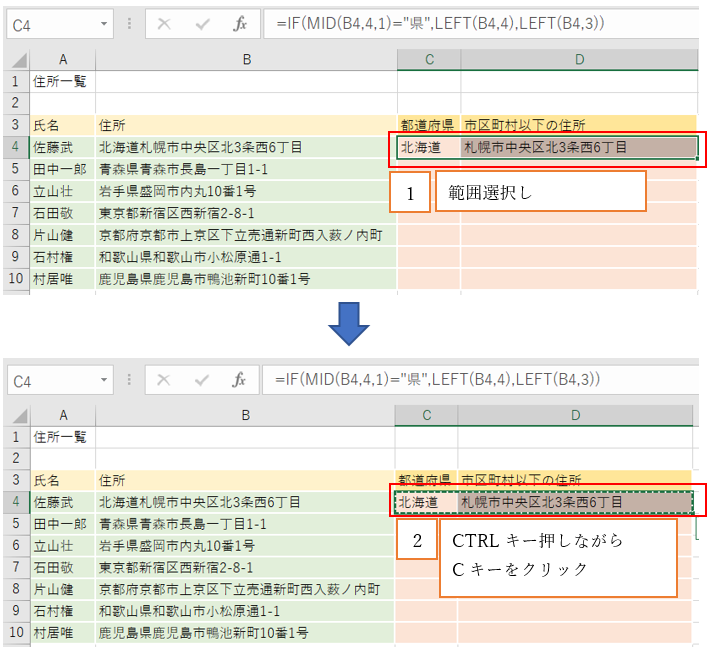Click the Cancel X icon in the lower formula bar
The height and width of the screenshot is (651, 713).
pyautogui.click(x=165, y=380)
